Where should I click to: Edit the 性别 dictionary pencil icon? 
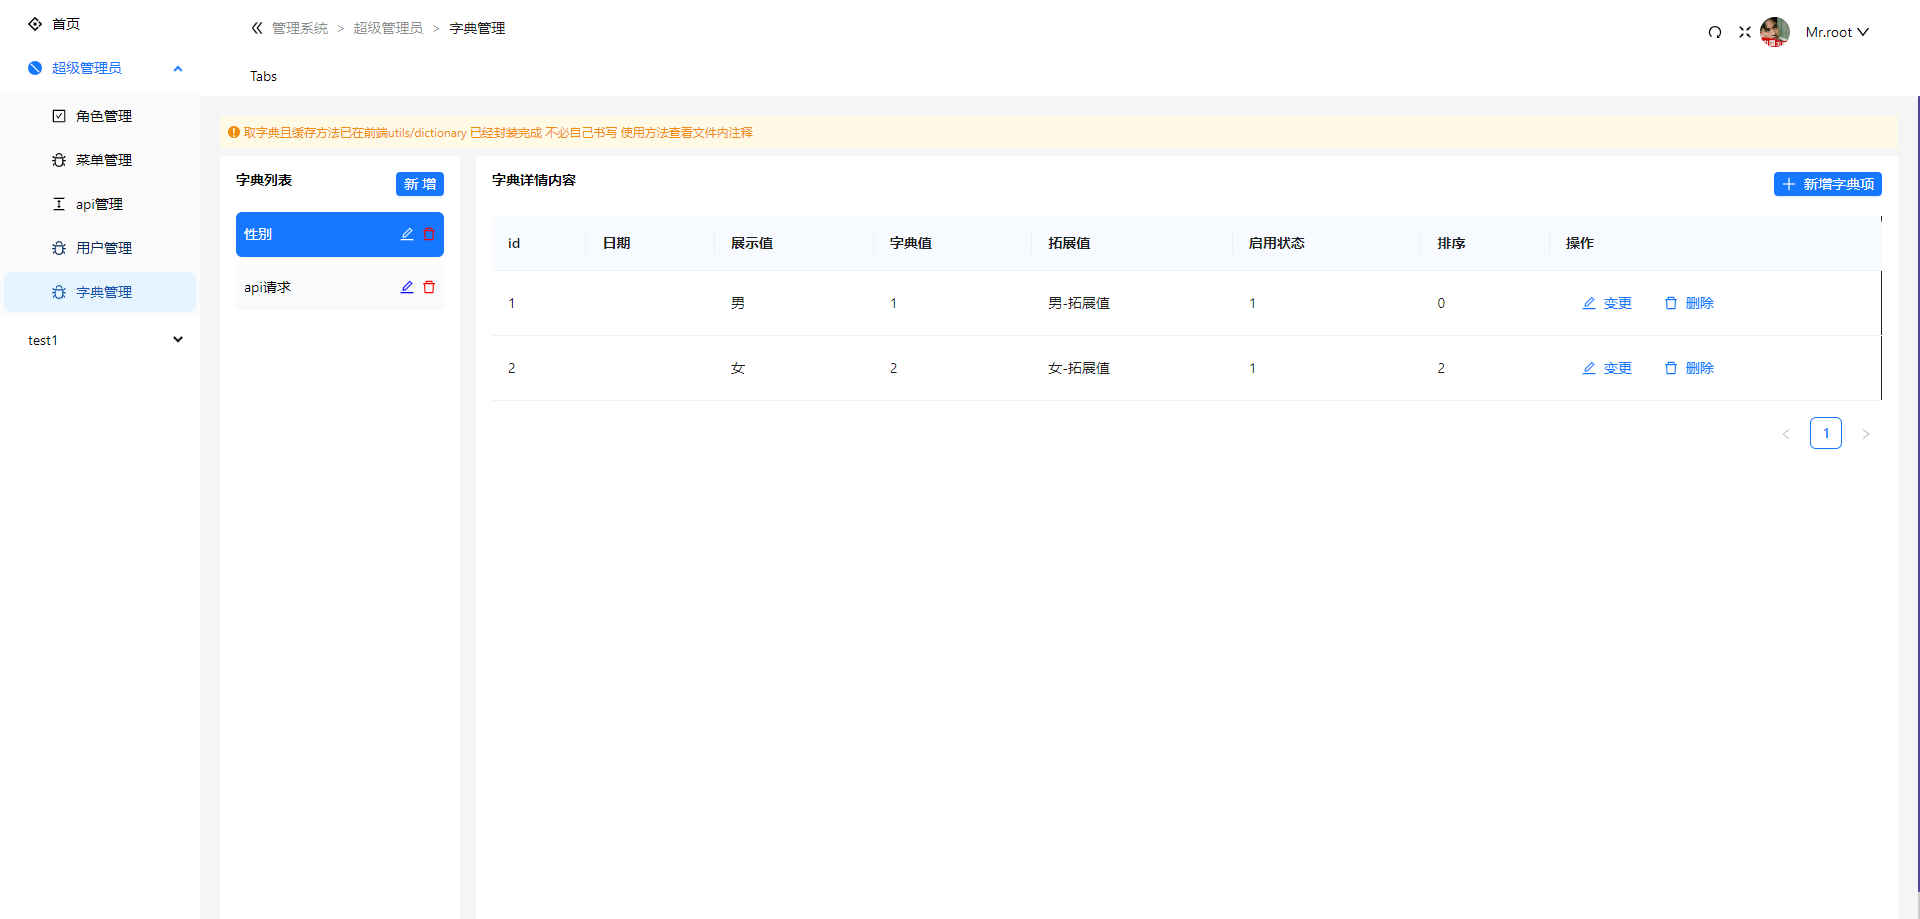407,234
